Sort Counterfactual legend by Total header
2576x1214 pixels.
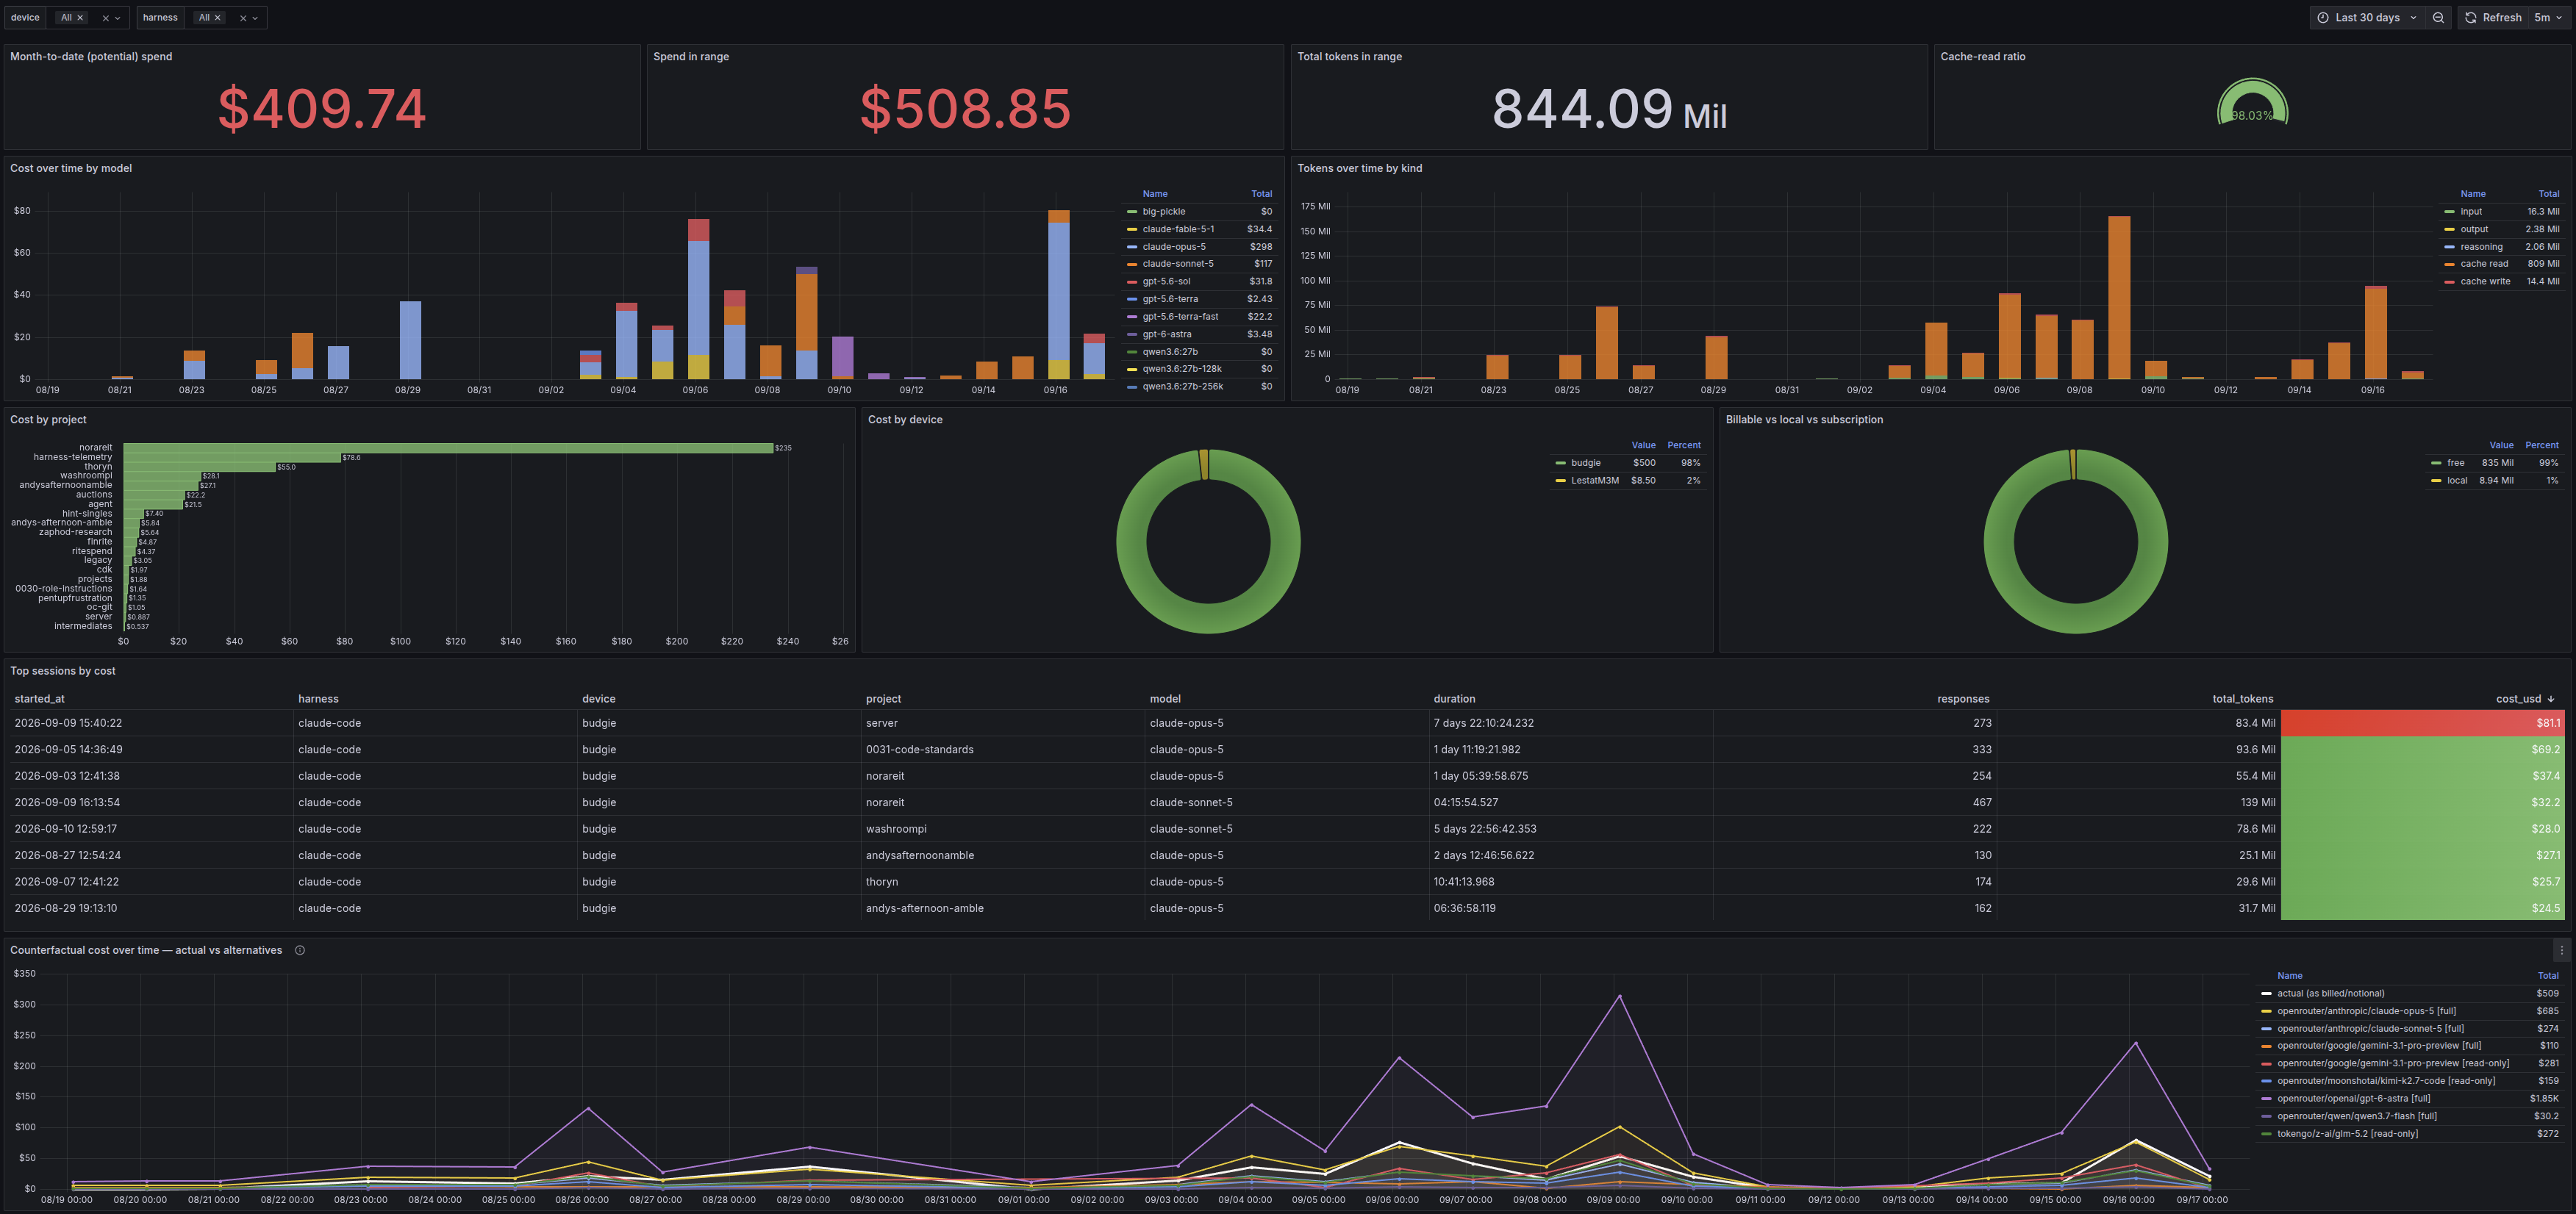coord(2547,976)
